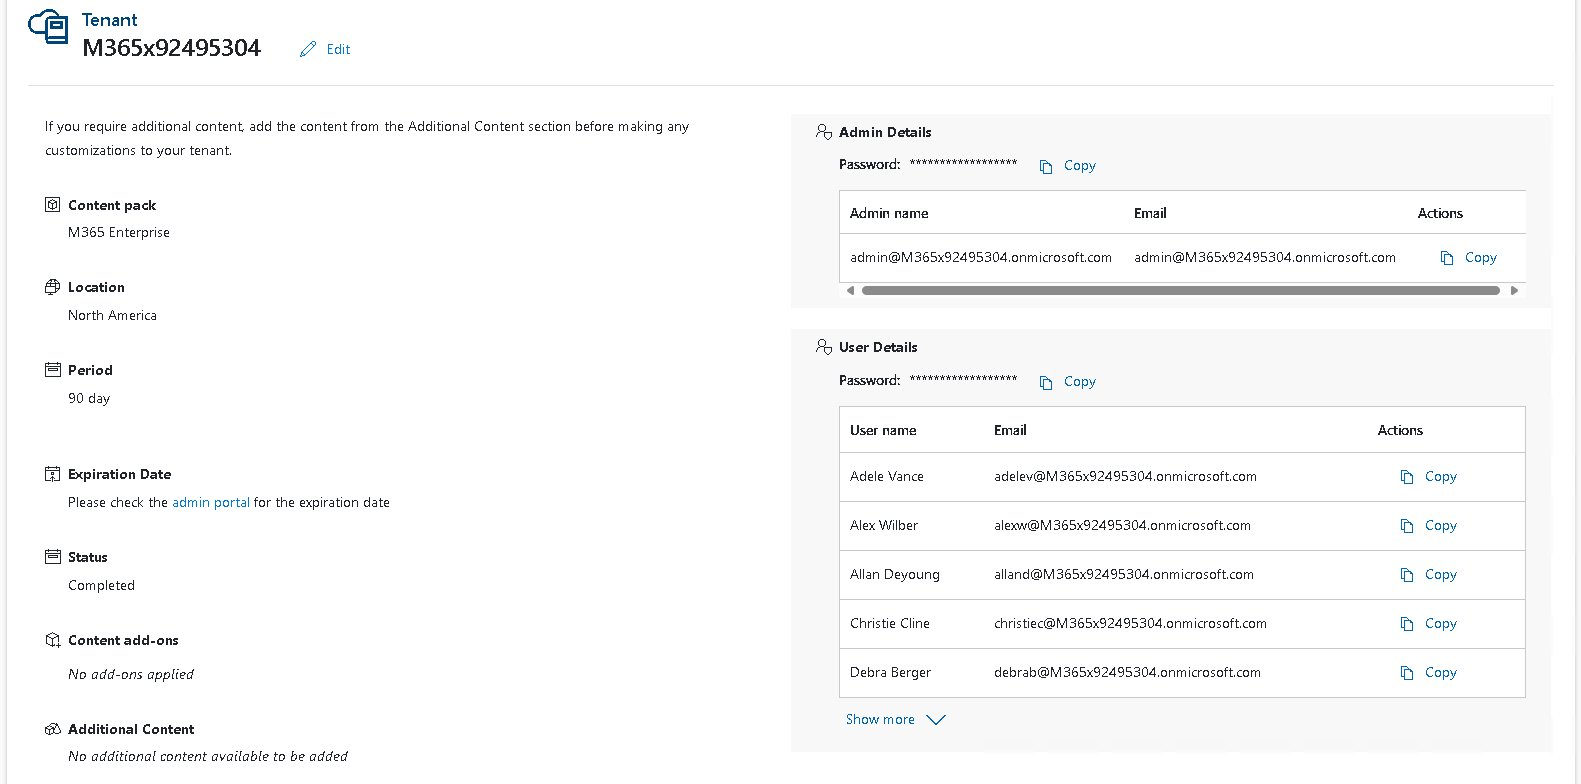Click the M365 Enterprise content pack value
This screenshot has height=784, width=1581.
coord(119,232)
